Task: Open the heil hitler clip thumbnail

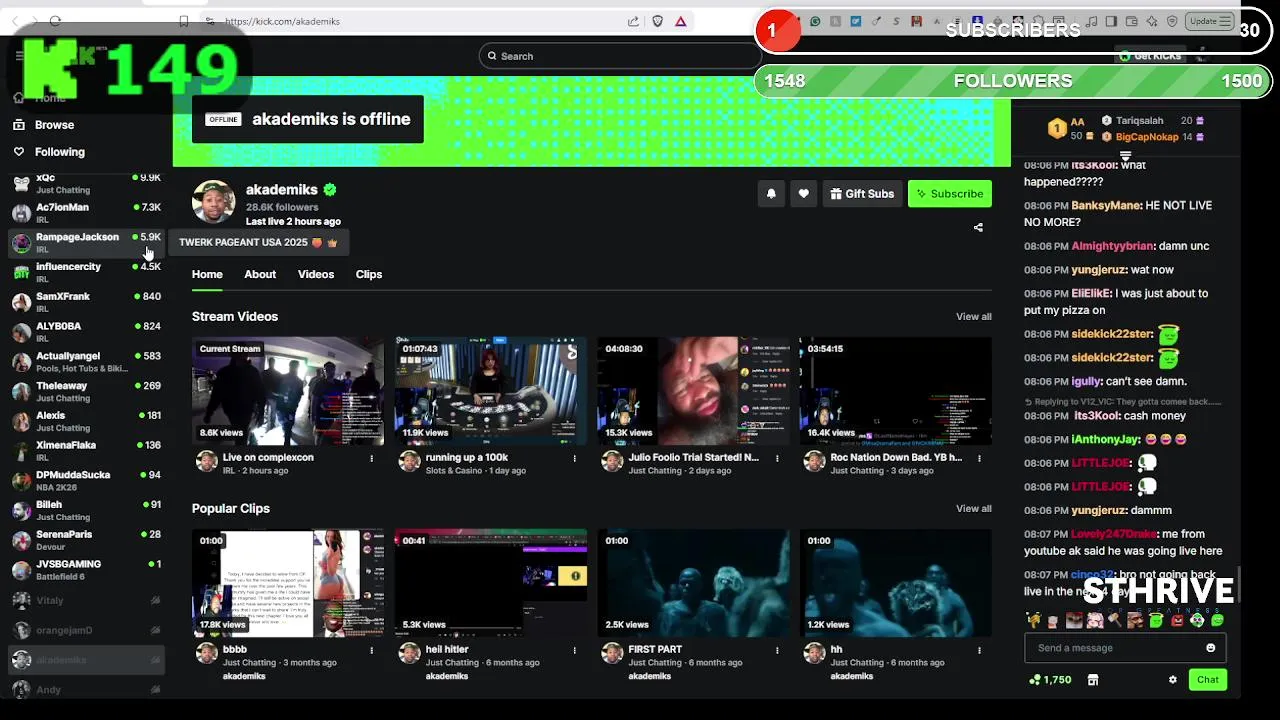Action: (x=491, y=583)
